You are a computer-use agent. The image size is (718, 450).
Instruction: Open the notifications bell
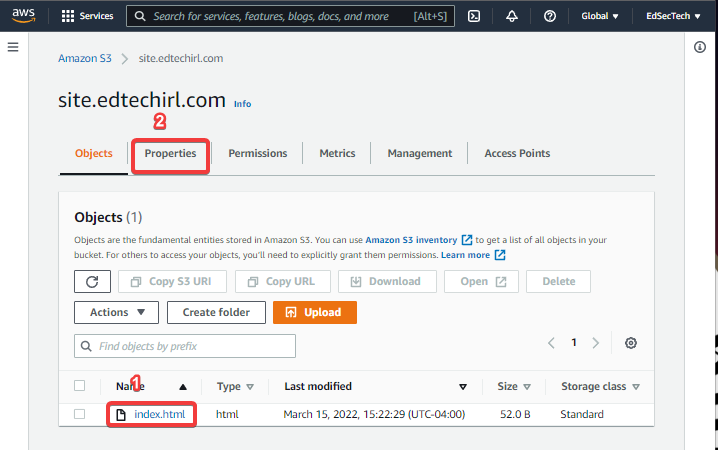pyautogui.click(x=512, y=16)
